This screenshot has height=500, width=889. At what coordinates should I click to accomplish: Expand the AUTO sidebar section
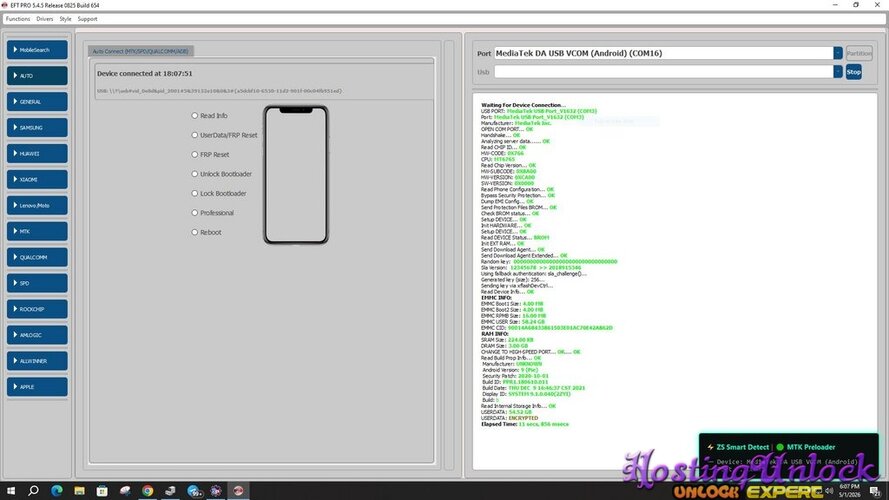point(37,75)
